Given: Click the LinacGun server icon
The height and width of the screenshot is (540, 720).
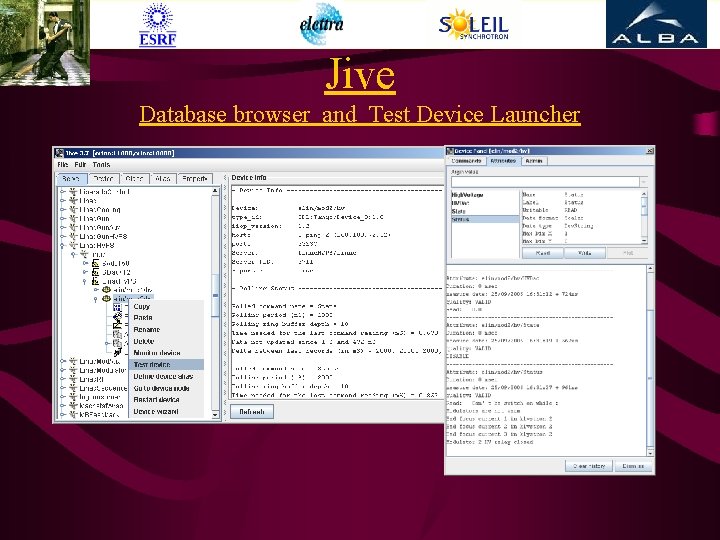Looking at the screenshot, I should point(73,219).
